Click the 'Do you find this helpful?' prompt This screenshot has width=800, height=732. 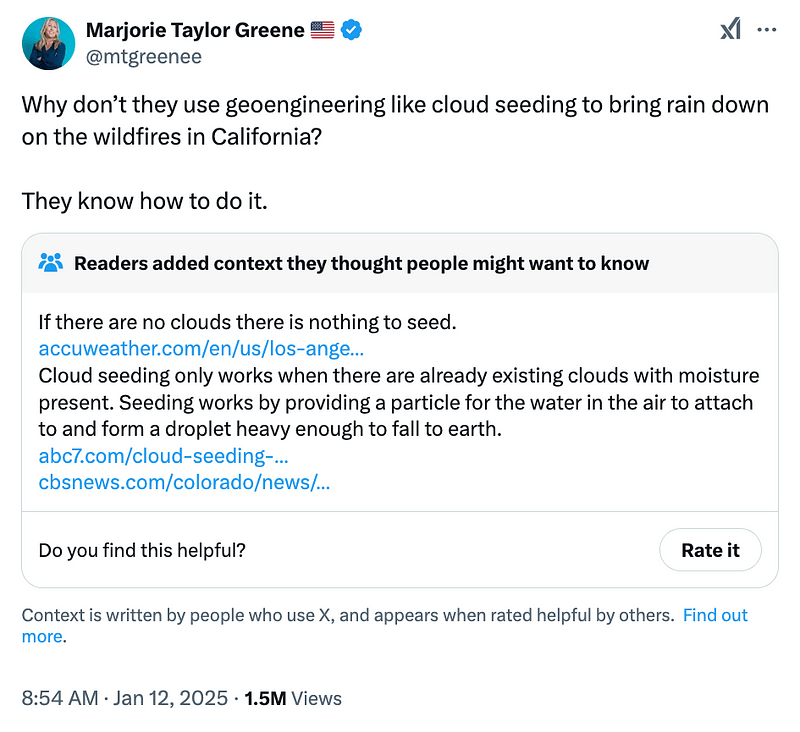[x=142, y=550]
